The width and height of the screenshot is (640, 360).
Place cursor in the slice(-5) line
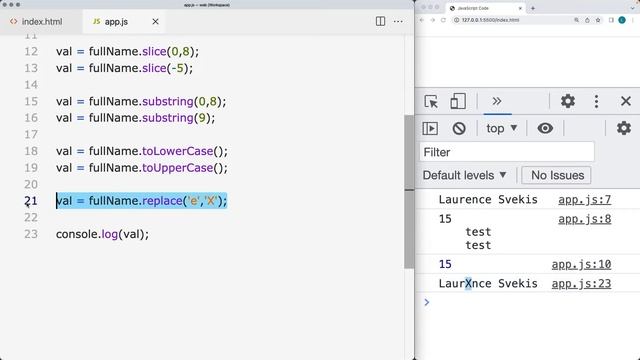(124, 68)
